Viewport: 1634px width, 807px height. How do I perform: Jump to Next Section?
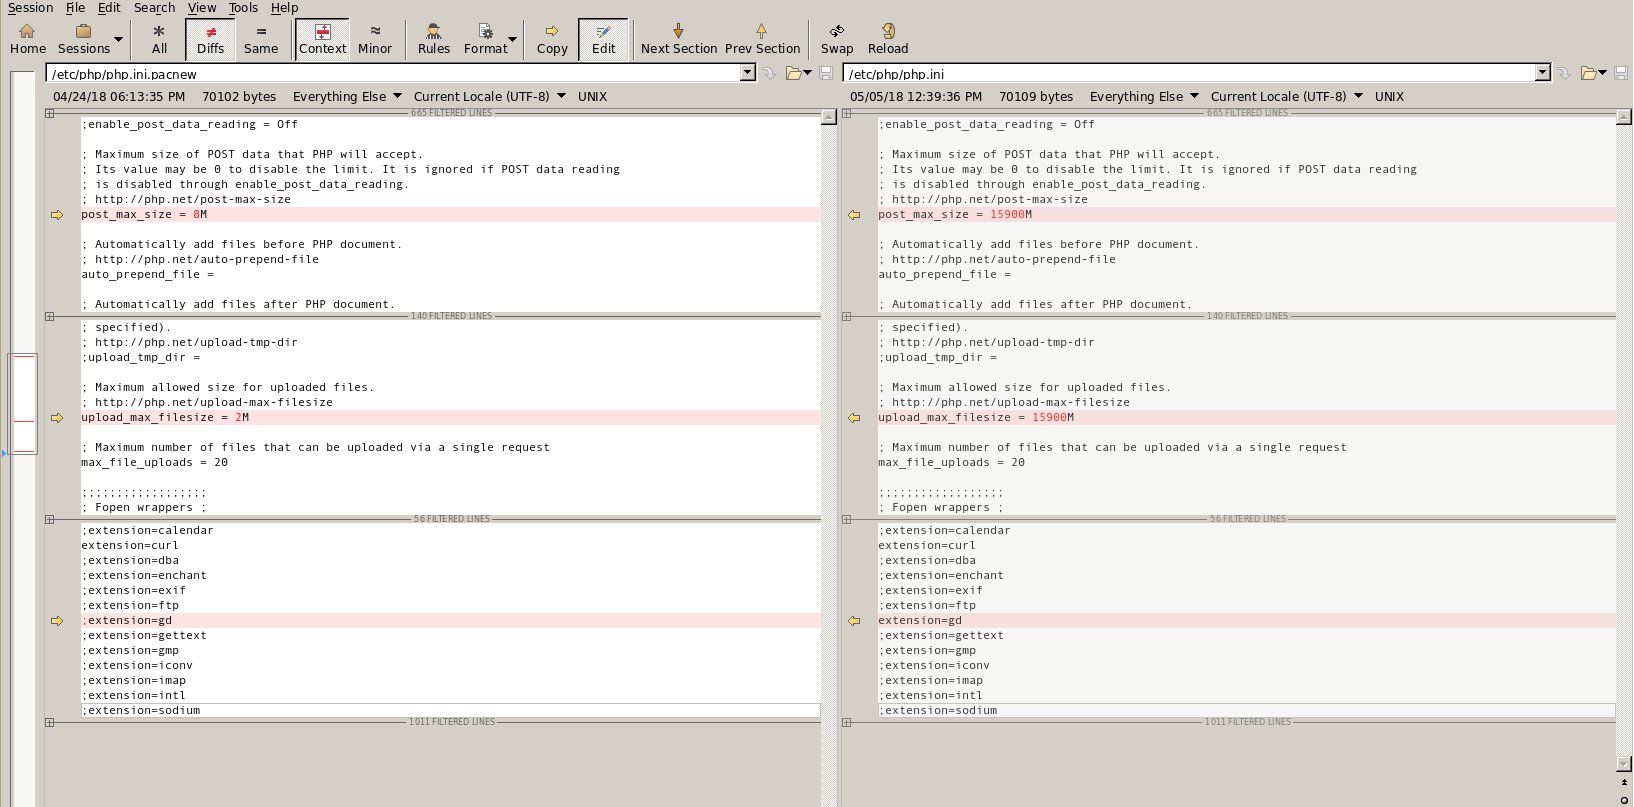678,39
